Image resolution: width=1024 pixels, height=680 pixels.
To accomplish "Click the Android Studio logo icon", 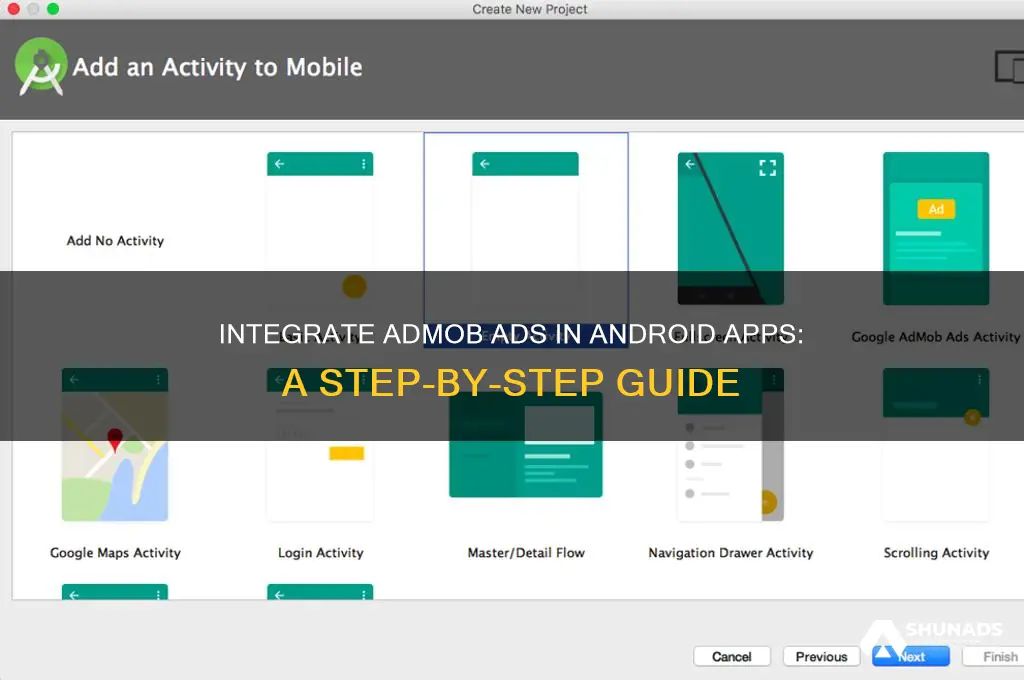I will coord(41,67).
